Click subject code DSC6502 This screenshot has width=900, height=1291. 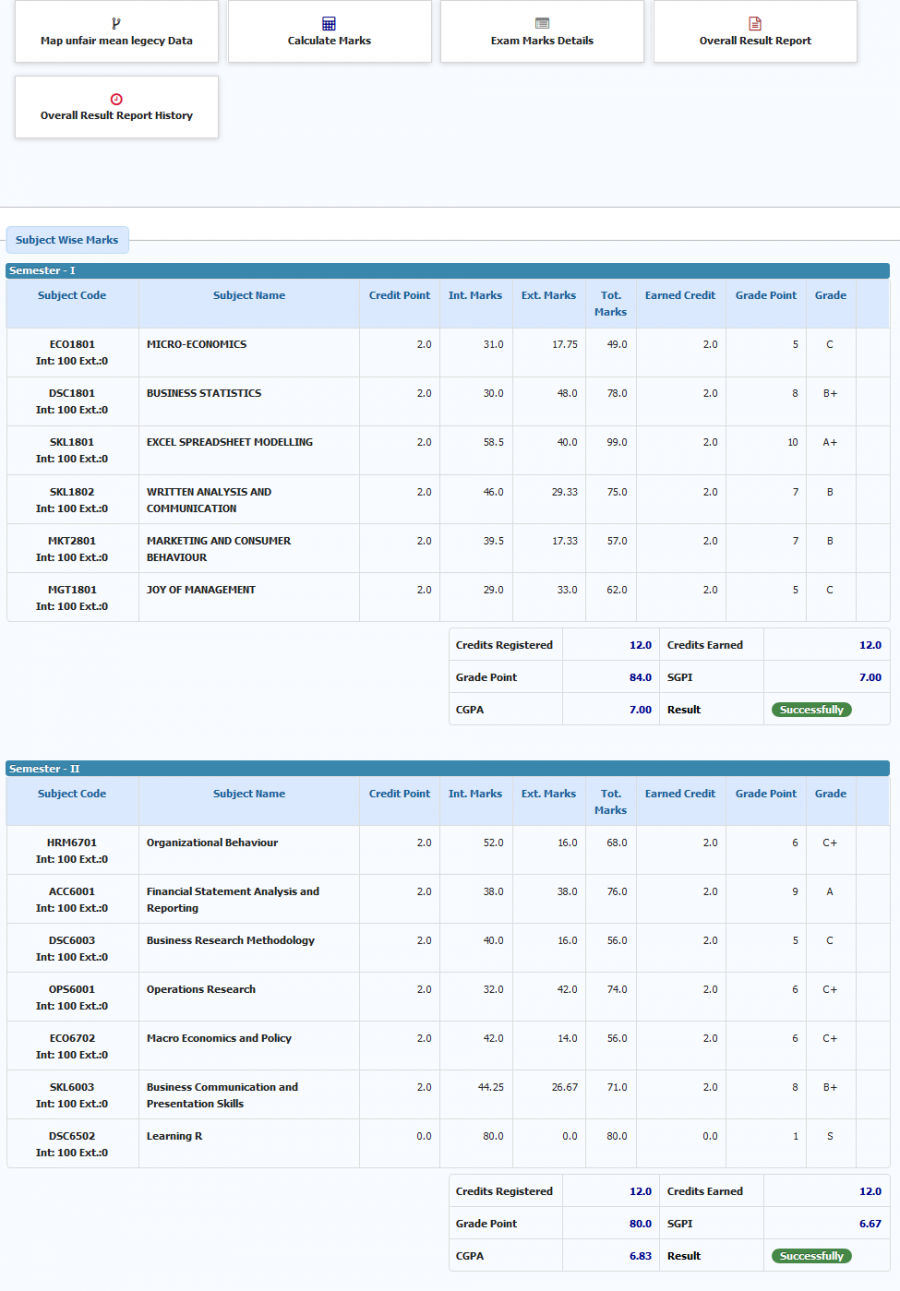[x=72, y=1136]
